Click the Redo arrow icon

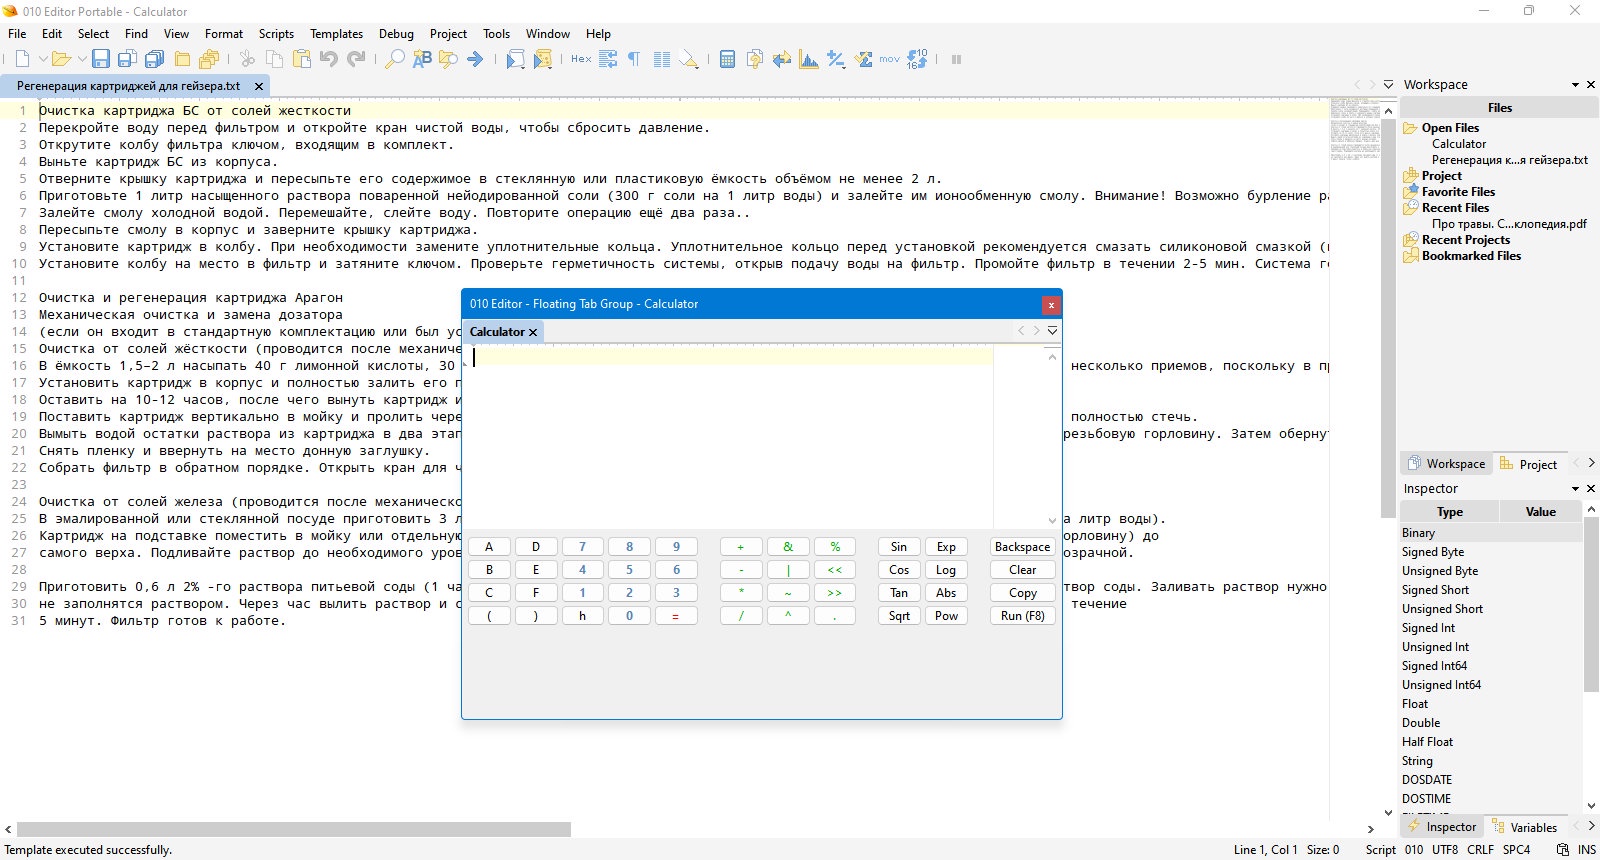click(355, 59)
